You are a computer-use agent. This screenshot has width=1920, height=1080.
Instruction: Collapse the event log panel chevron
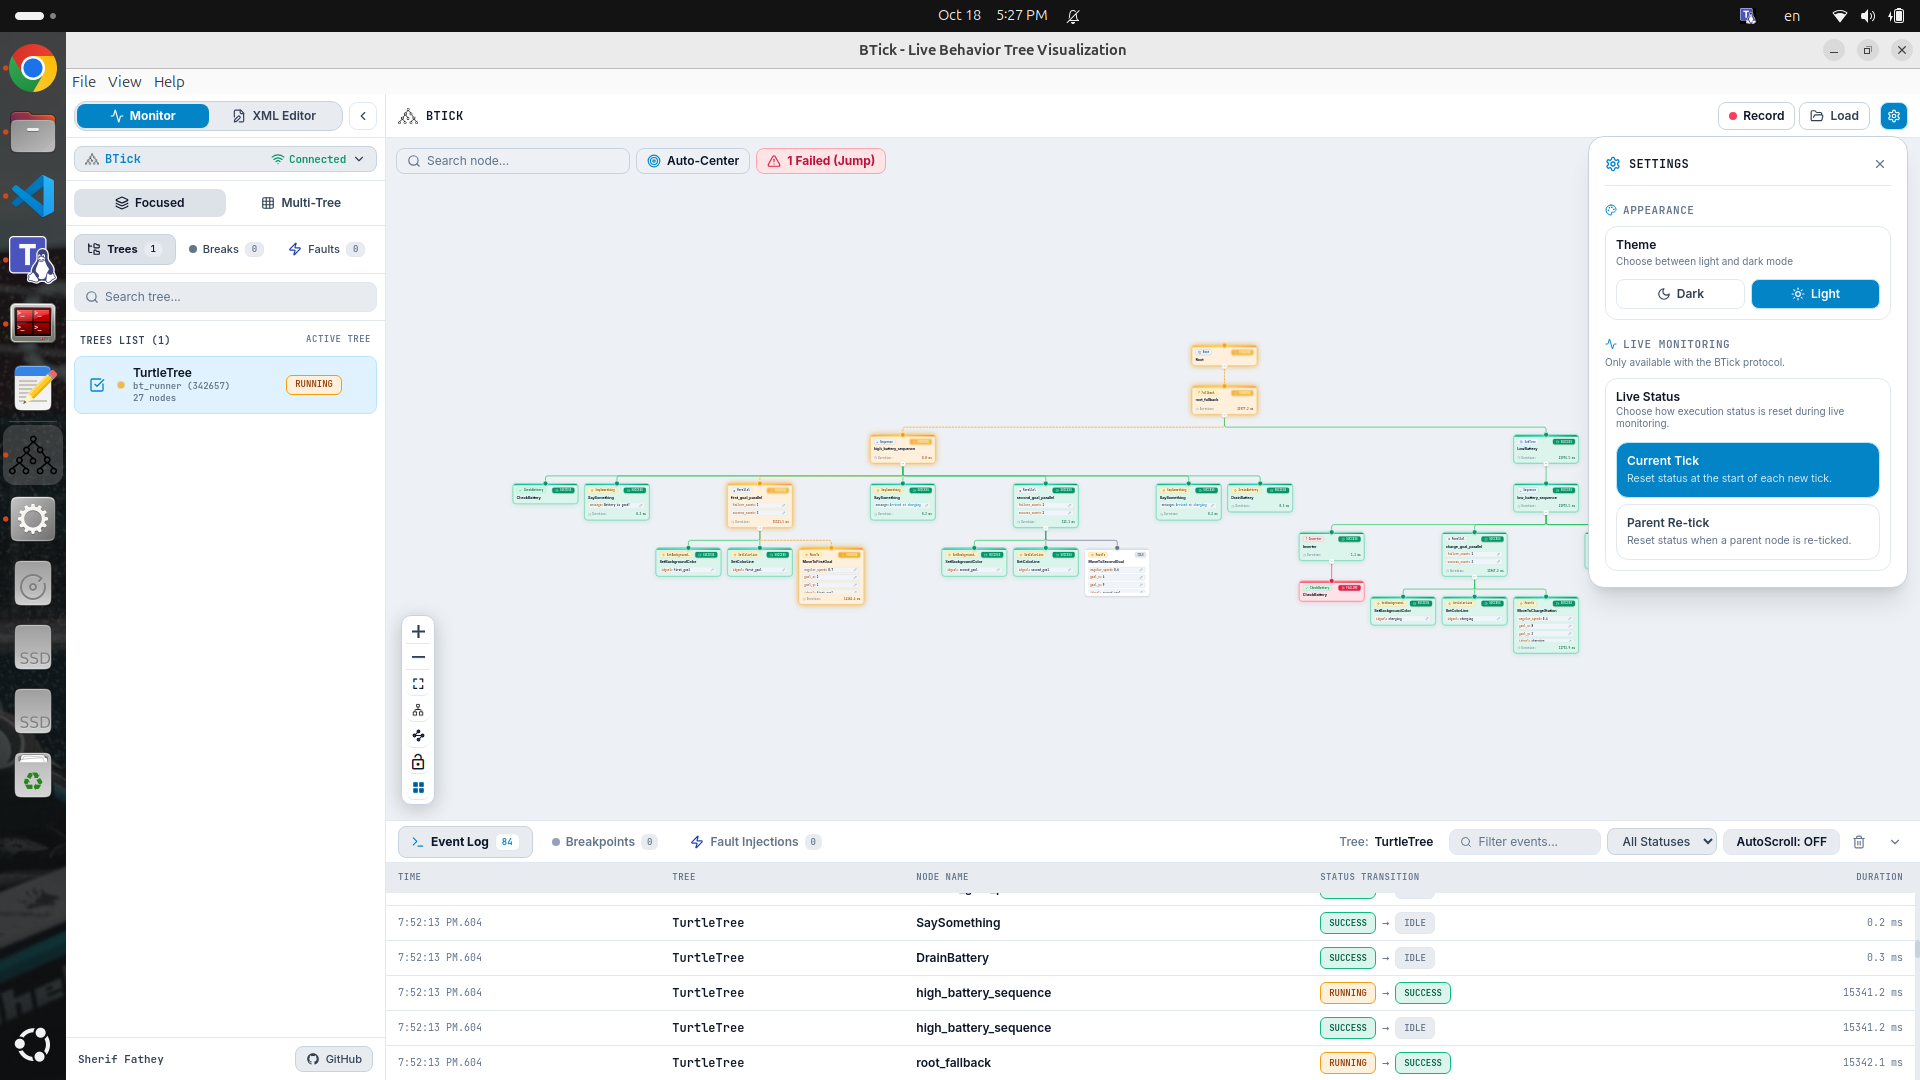1895,842
